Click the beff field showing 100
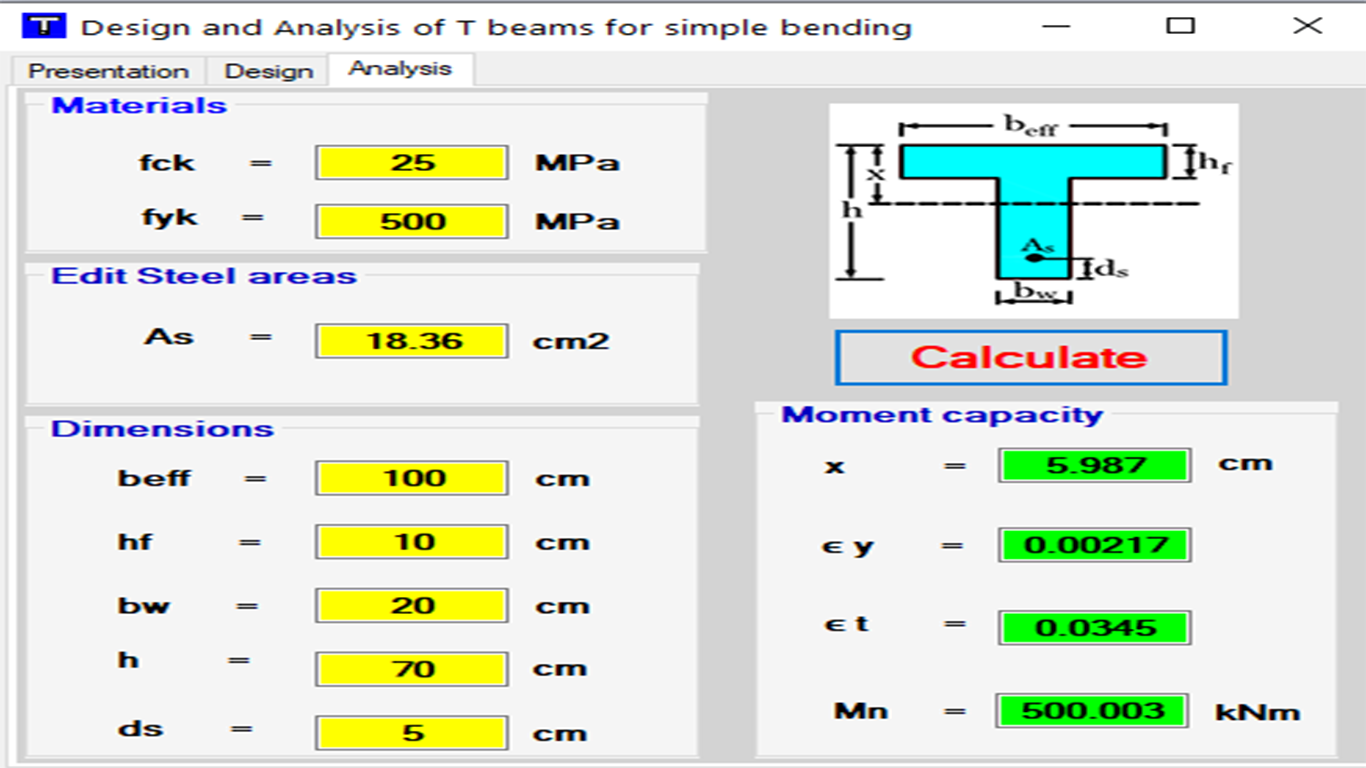Image resolution: width=1366 pixels, height=768 pixels. (x=412, y=478)
